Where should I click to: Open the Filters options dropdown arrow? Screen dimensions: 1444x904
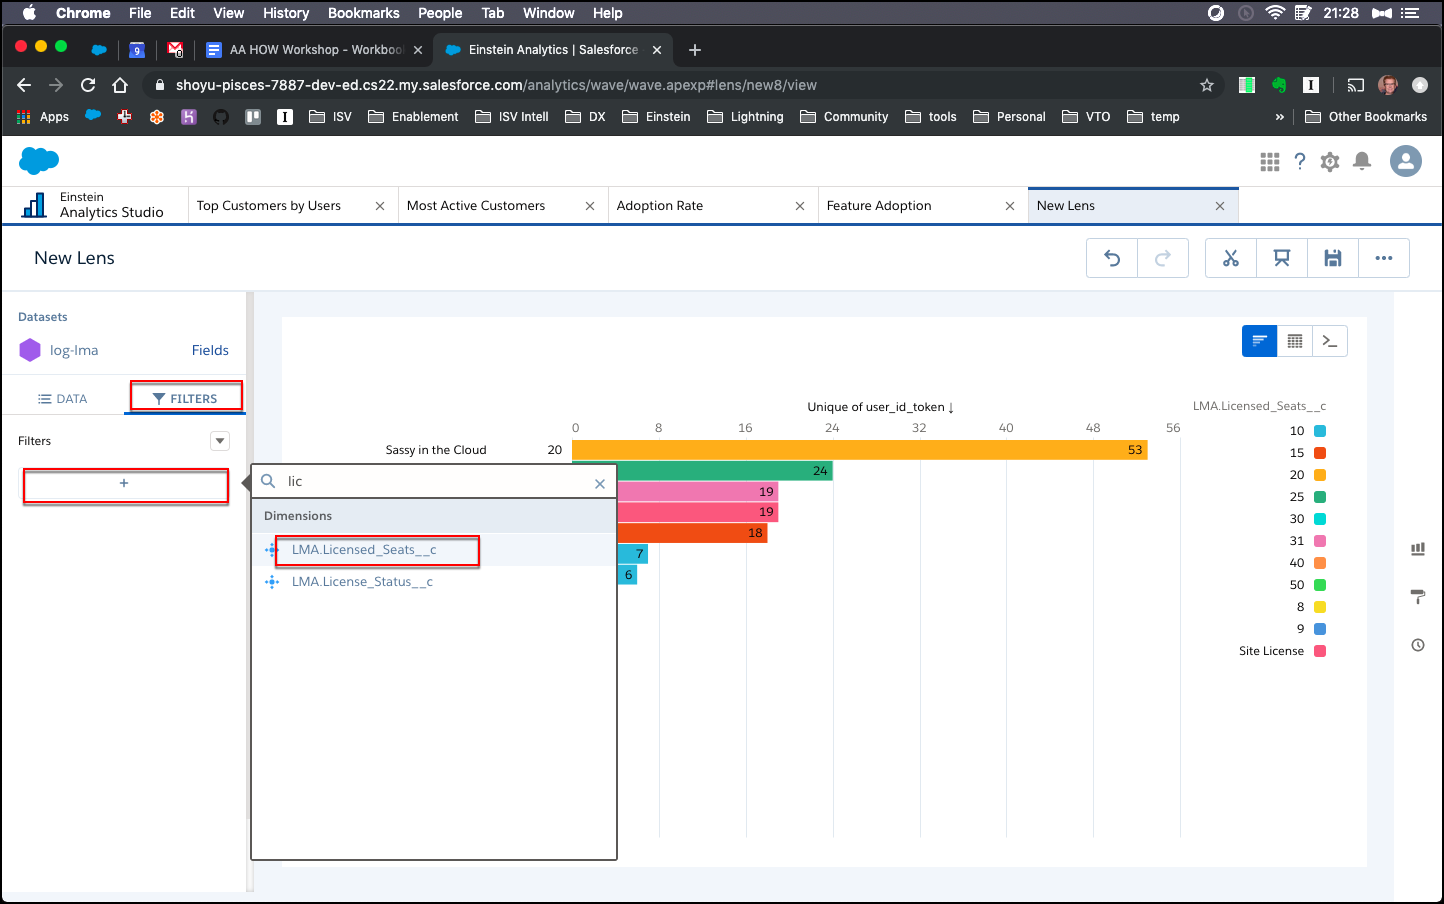220,441
